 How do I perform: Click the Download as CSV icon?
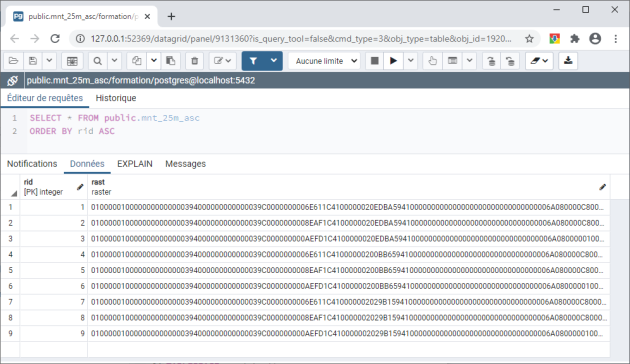coord(568,61)
